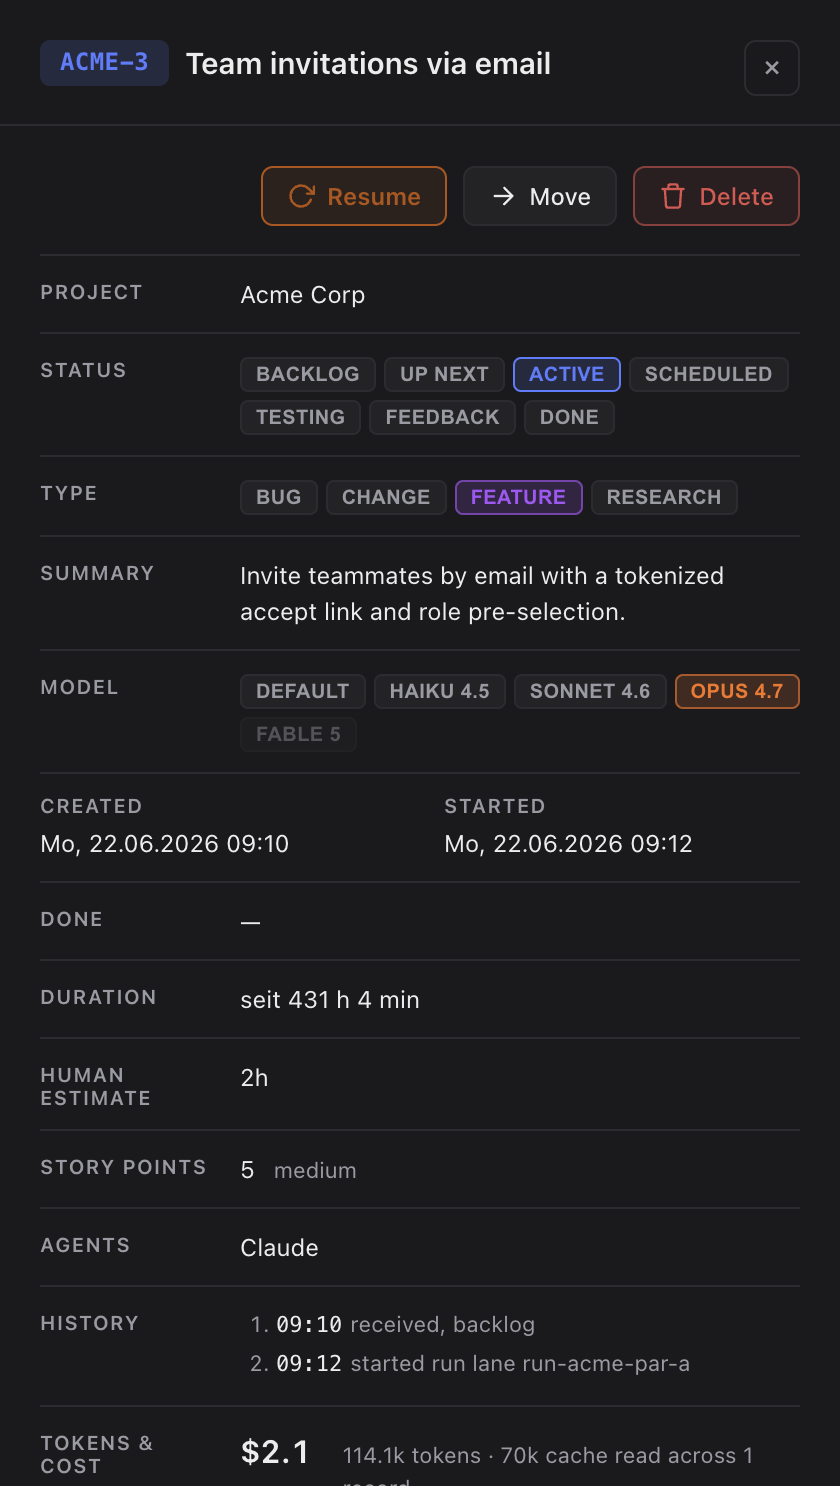The width and height of the screenshot is (840, 1486).
Task: Click the ACME-3 ticket ID badge
Action: pos(104,62)
